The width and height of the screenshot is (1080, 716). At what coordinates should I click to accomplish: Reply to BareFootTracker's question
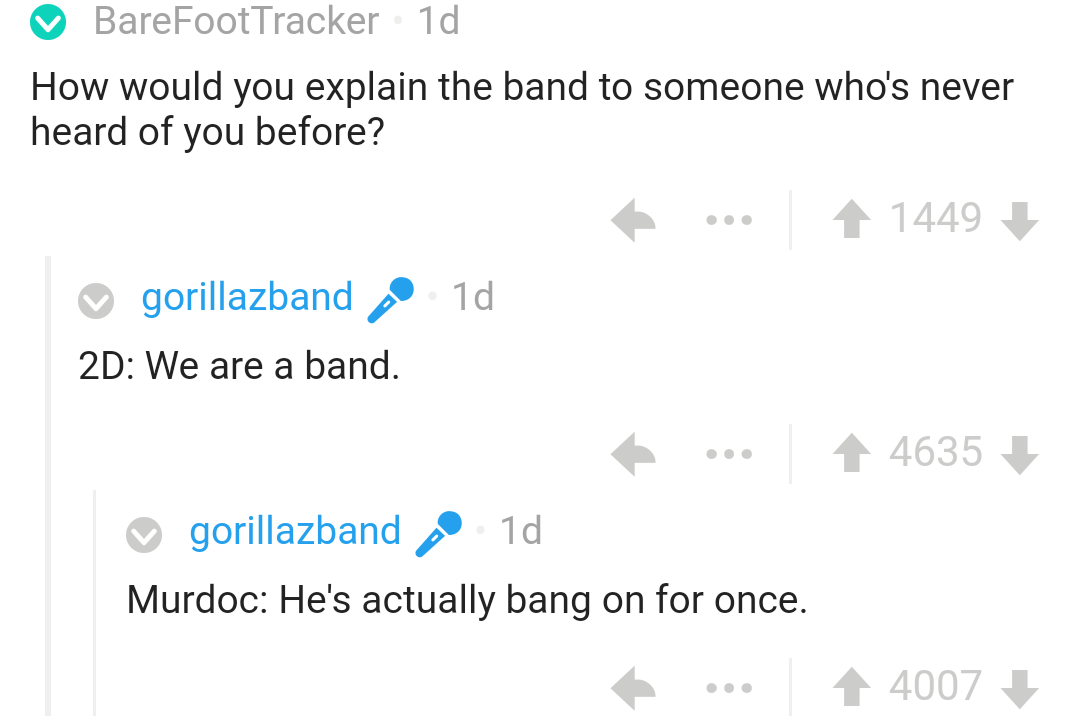pos(634,219)
